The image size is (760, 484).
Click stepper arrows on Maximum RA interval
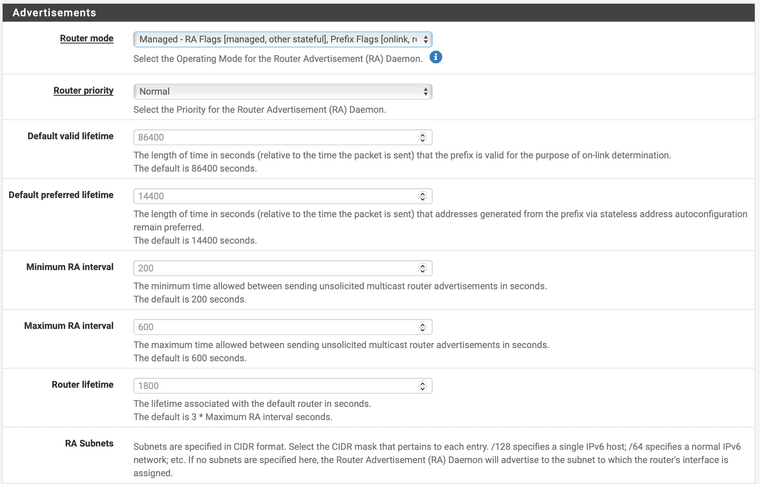[423, 327]
